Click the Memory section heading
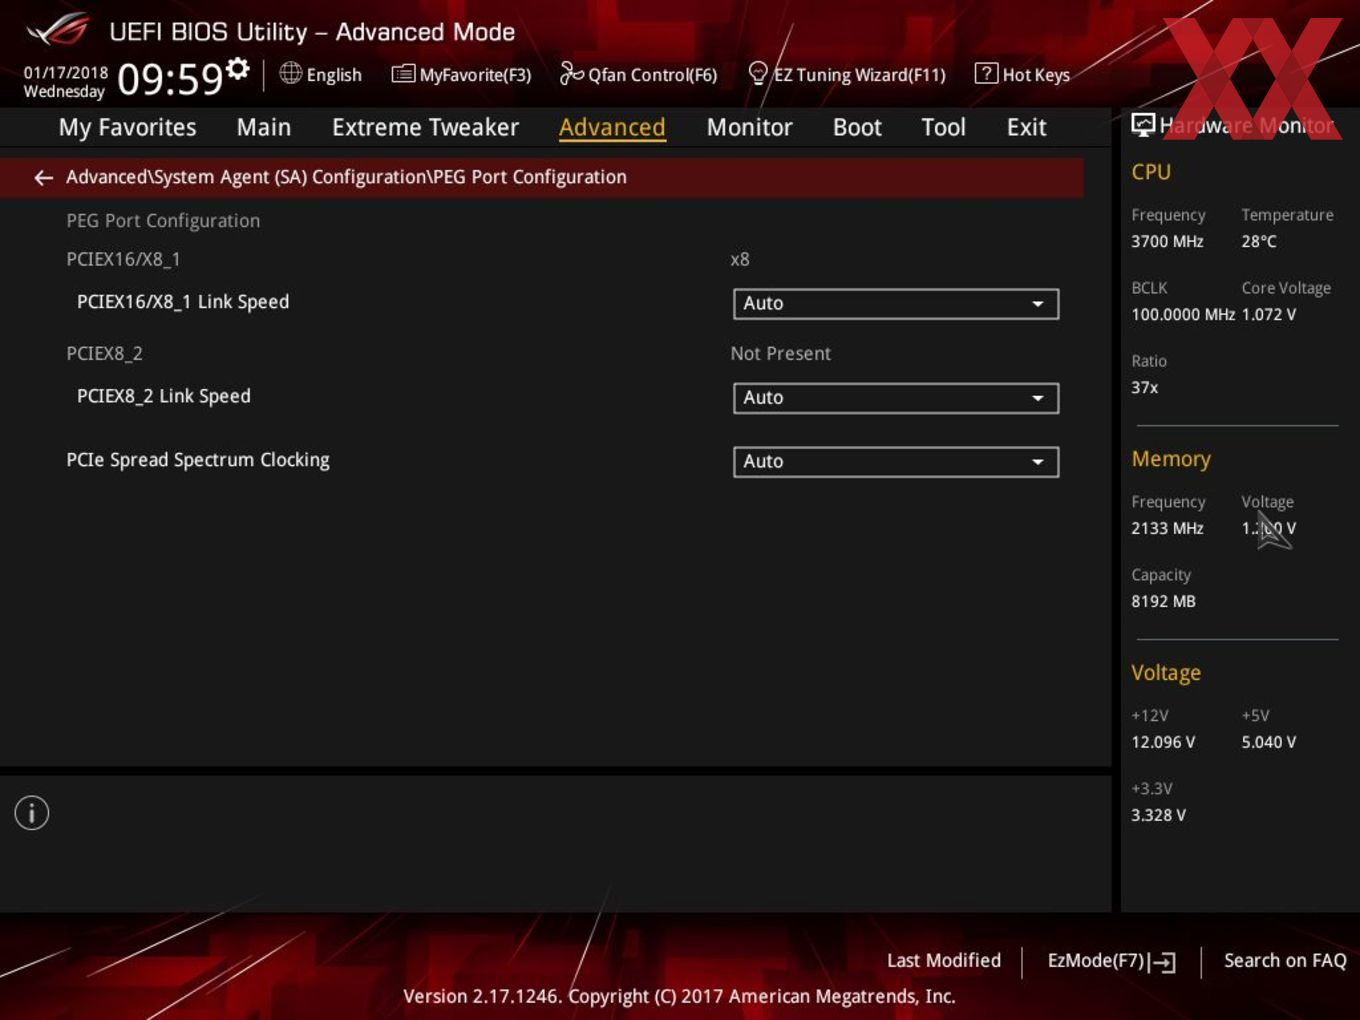This screenshot has height=1020, width=1360. click(x=1171, y=460)
